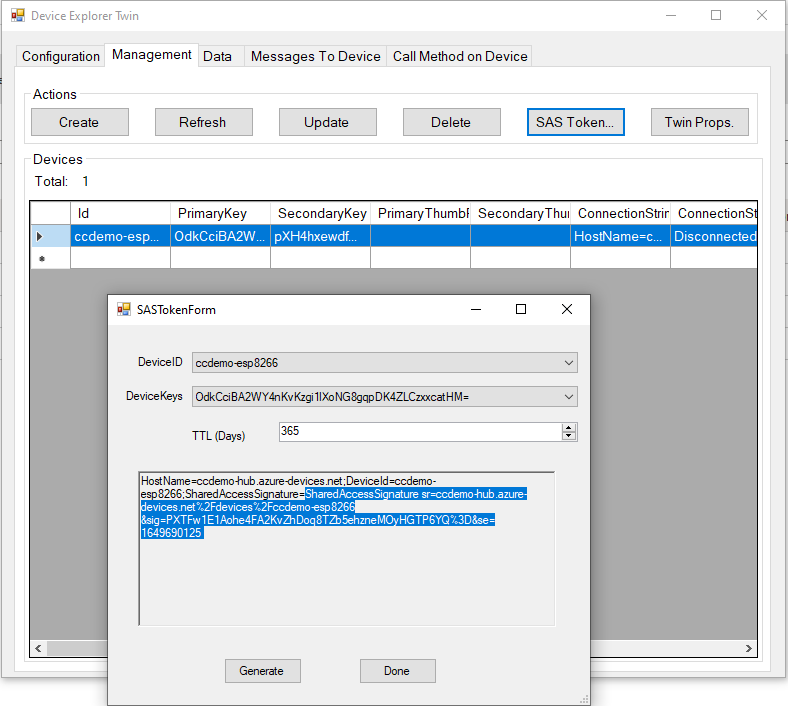This screenshot has width=788, height=706.
Task: Click the generated SAS token text box
Action: coord(347,549)
